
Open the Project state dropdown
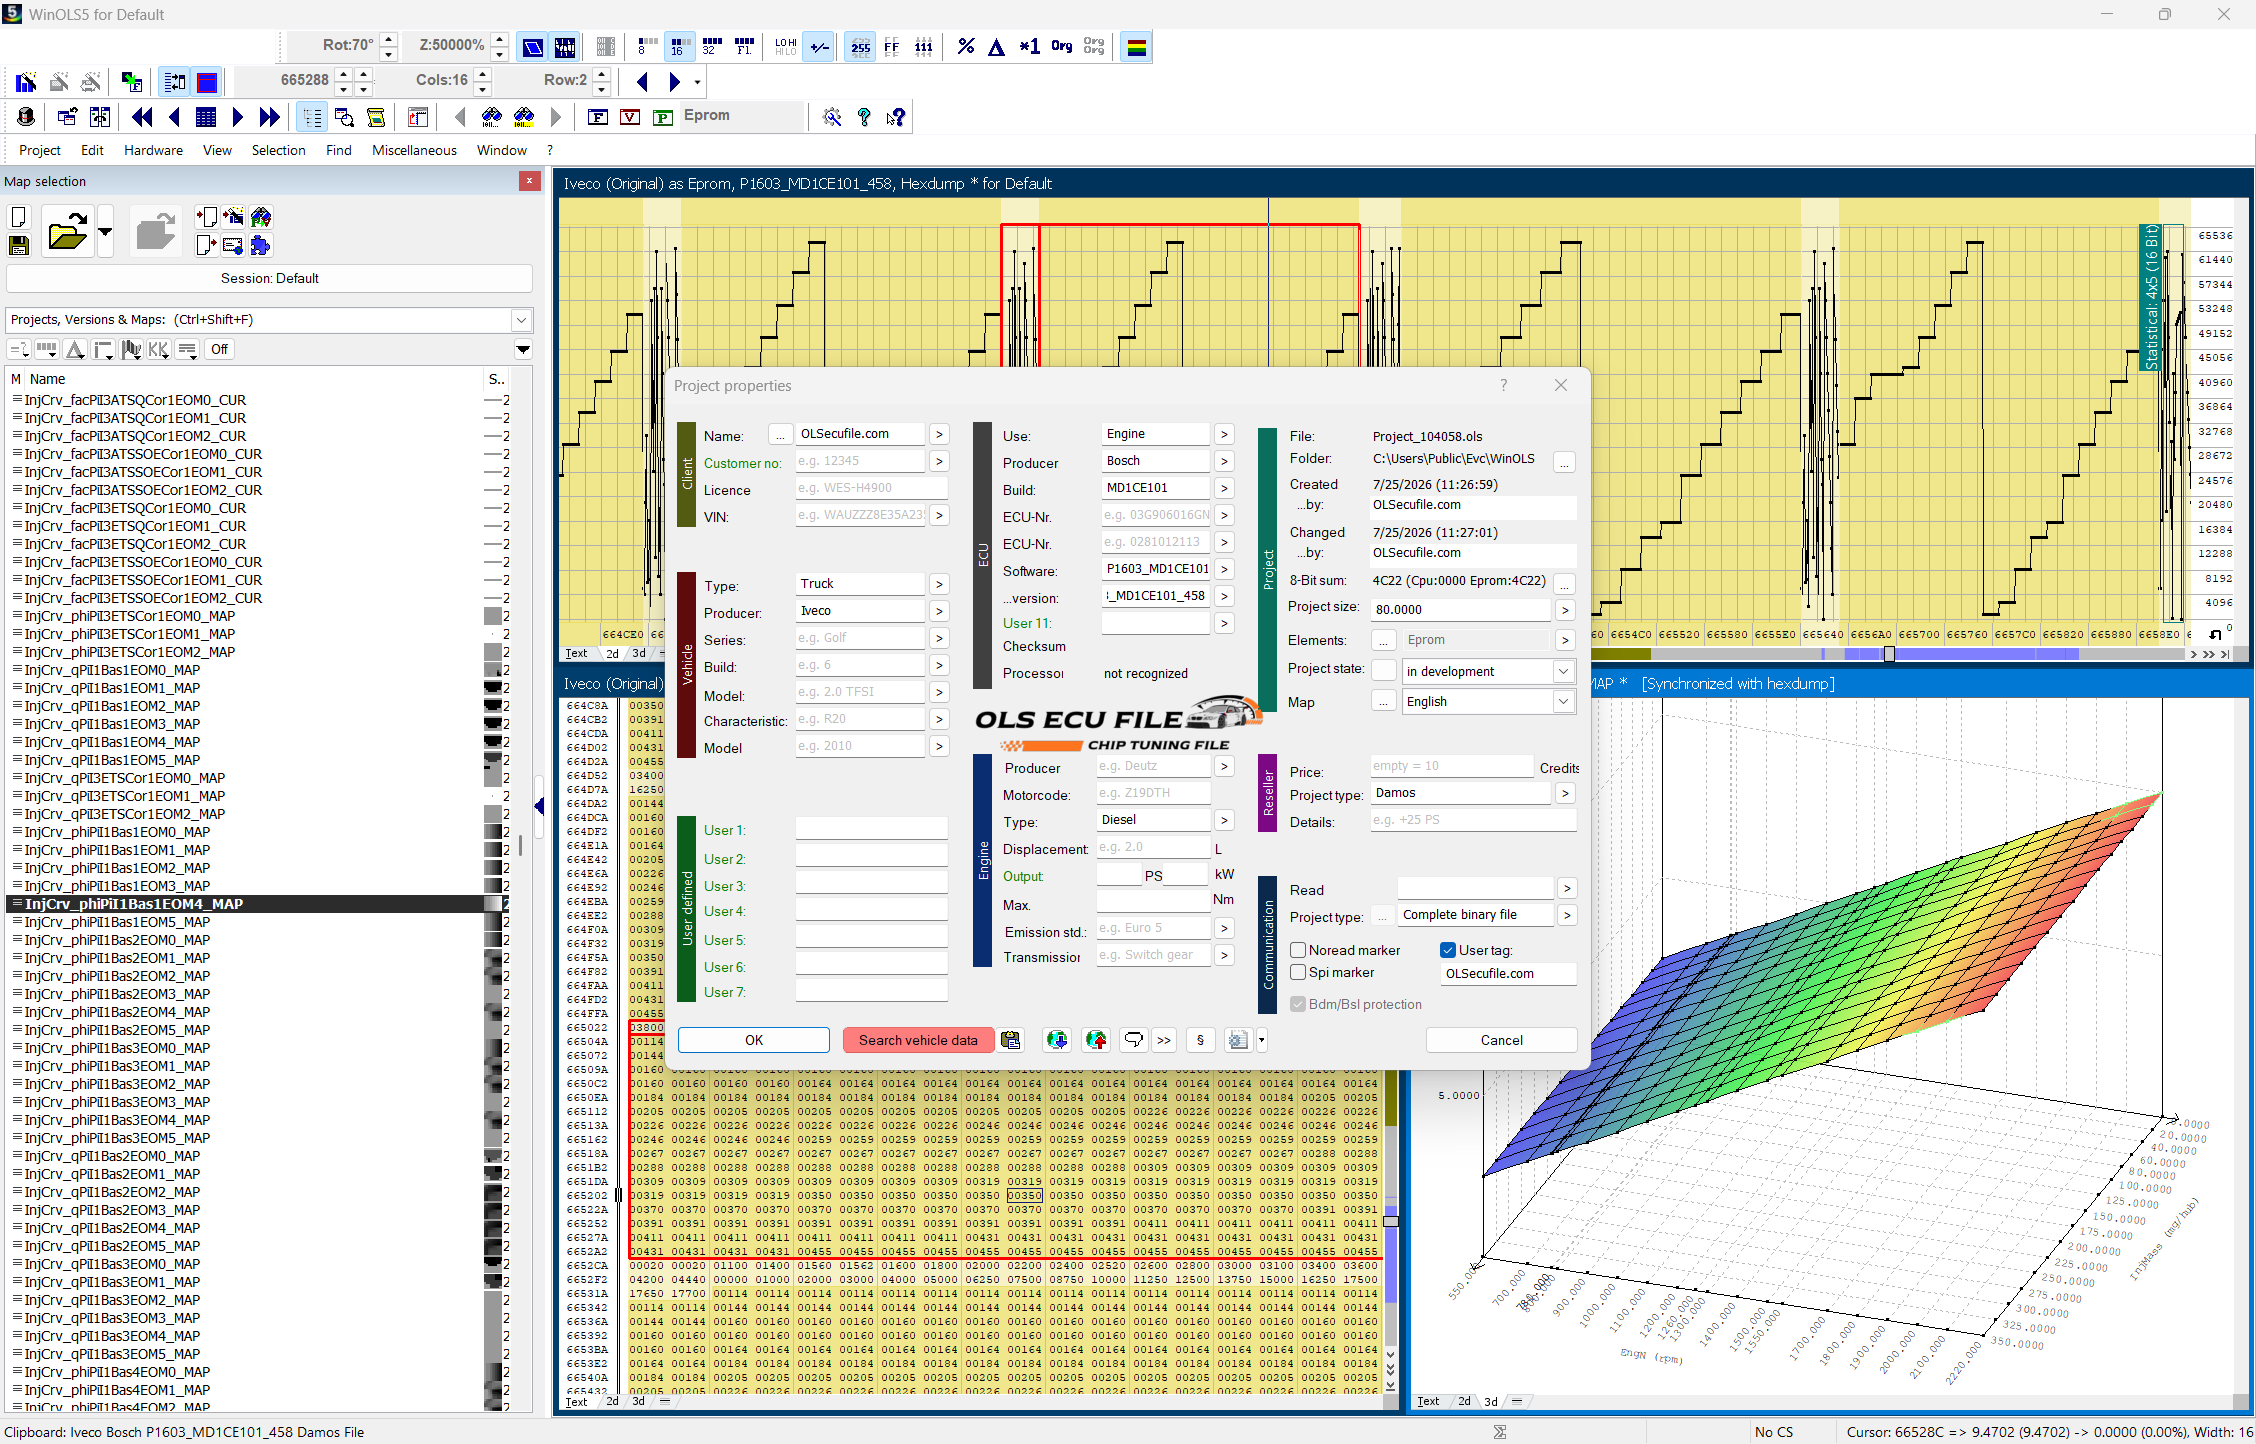(x=1563, y=671)
